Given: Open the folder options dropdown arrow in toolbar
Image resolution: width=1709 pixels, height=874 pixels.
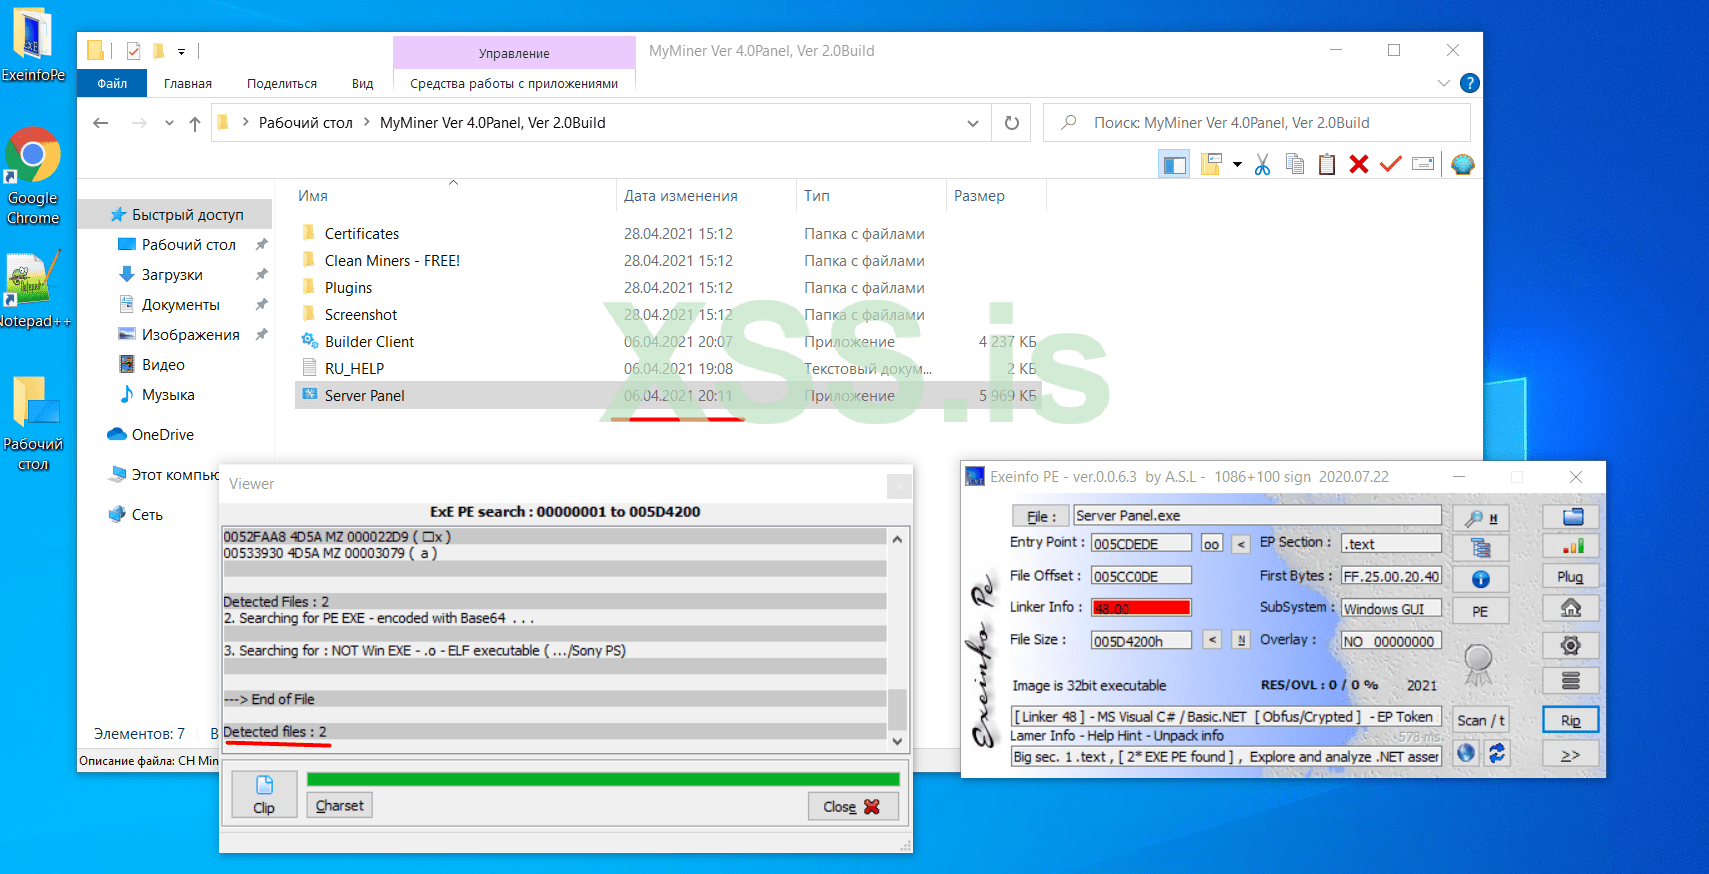Looking at the screenshot, I should coord(1237,165).
